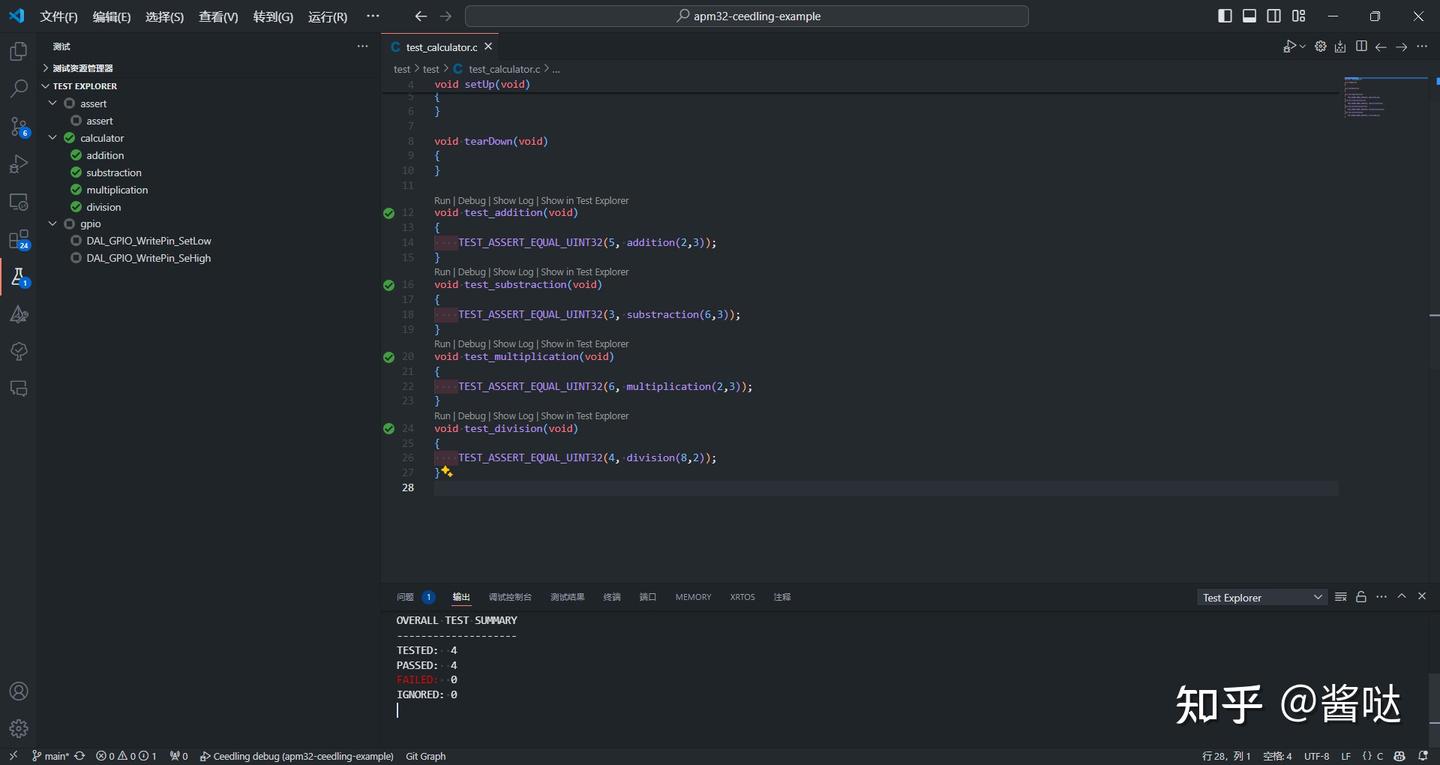Toggle the panel layout button in title bar
This screenshot has height=765, width=1440.
[x=1249, y=16]
